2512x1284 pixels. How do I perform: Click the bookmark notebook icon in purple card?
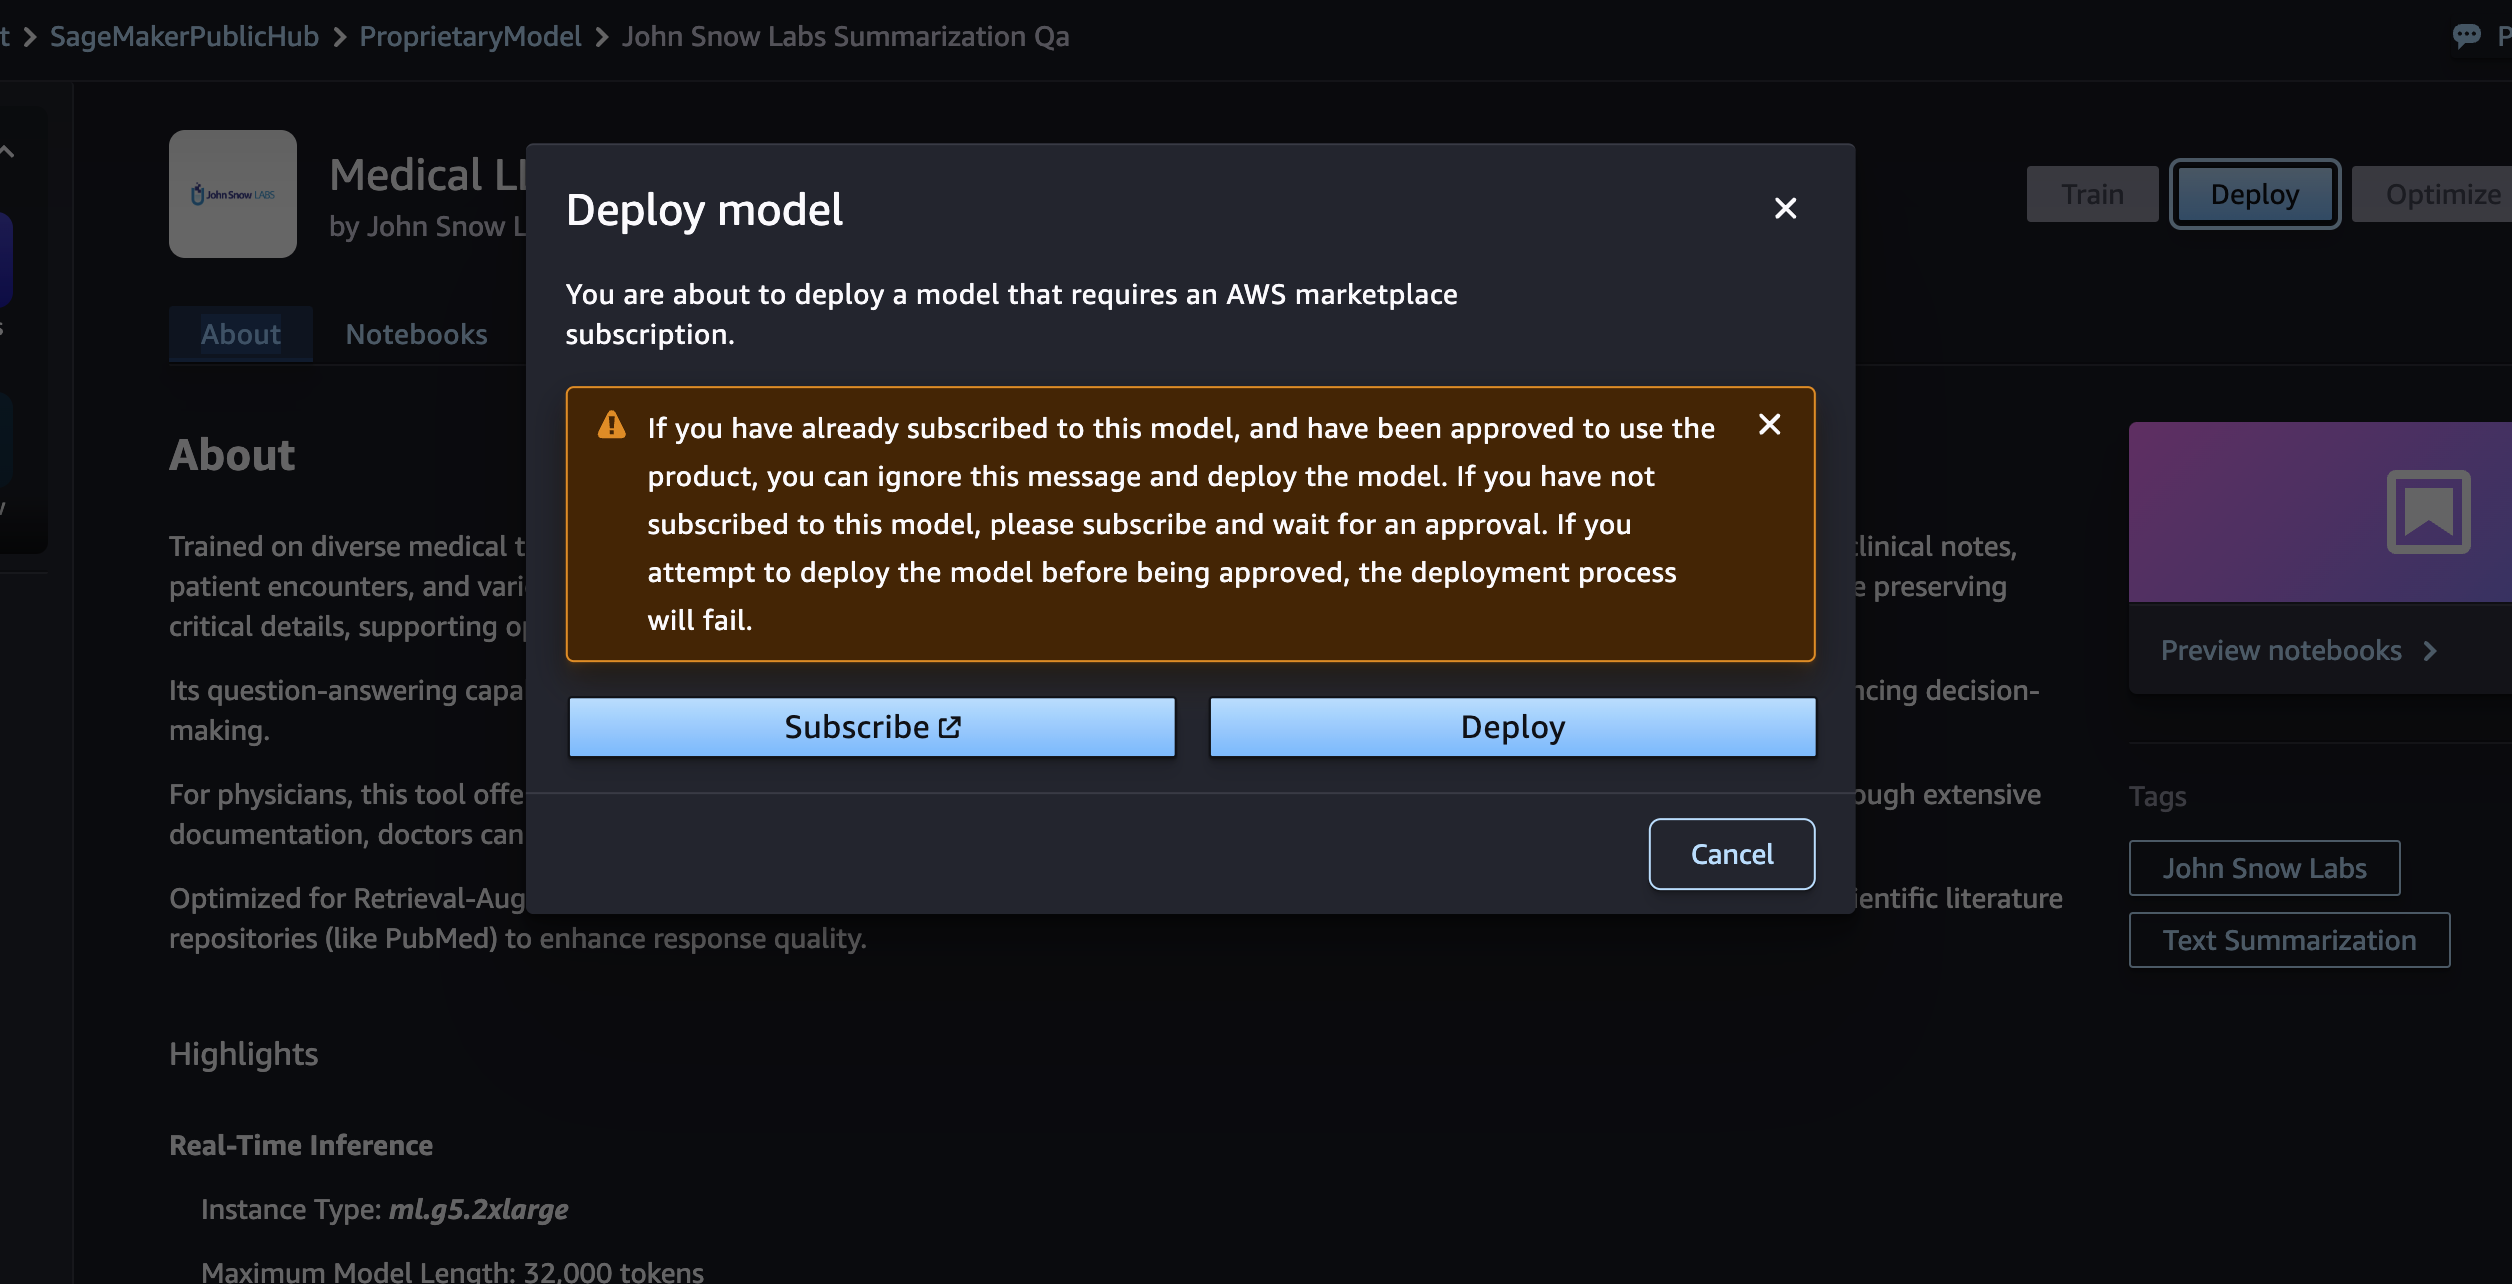[2428, 511]
